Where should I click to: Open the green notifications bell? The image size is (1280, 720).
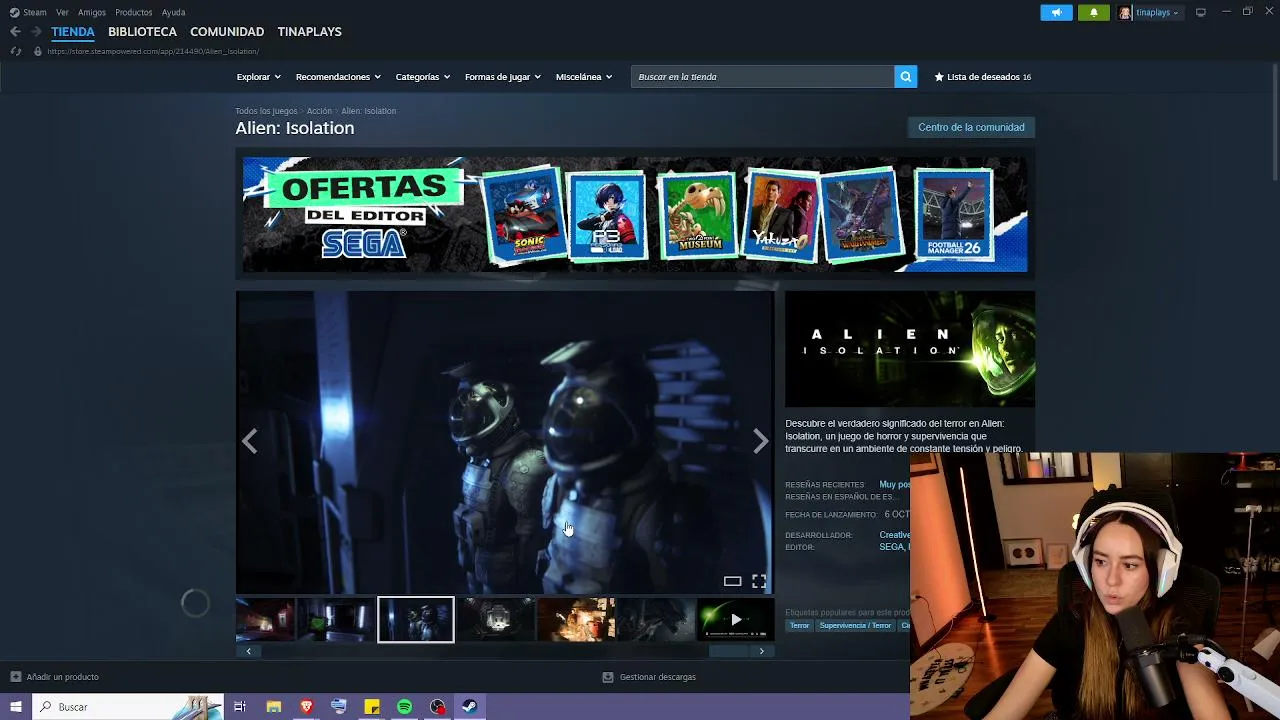[x=1093, y=12]
